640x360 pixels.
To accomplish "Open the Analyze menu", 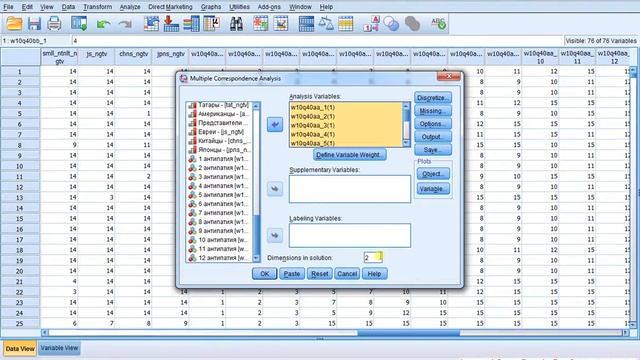I will (x=130, y=7).
